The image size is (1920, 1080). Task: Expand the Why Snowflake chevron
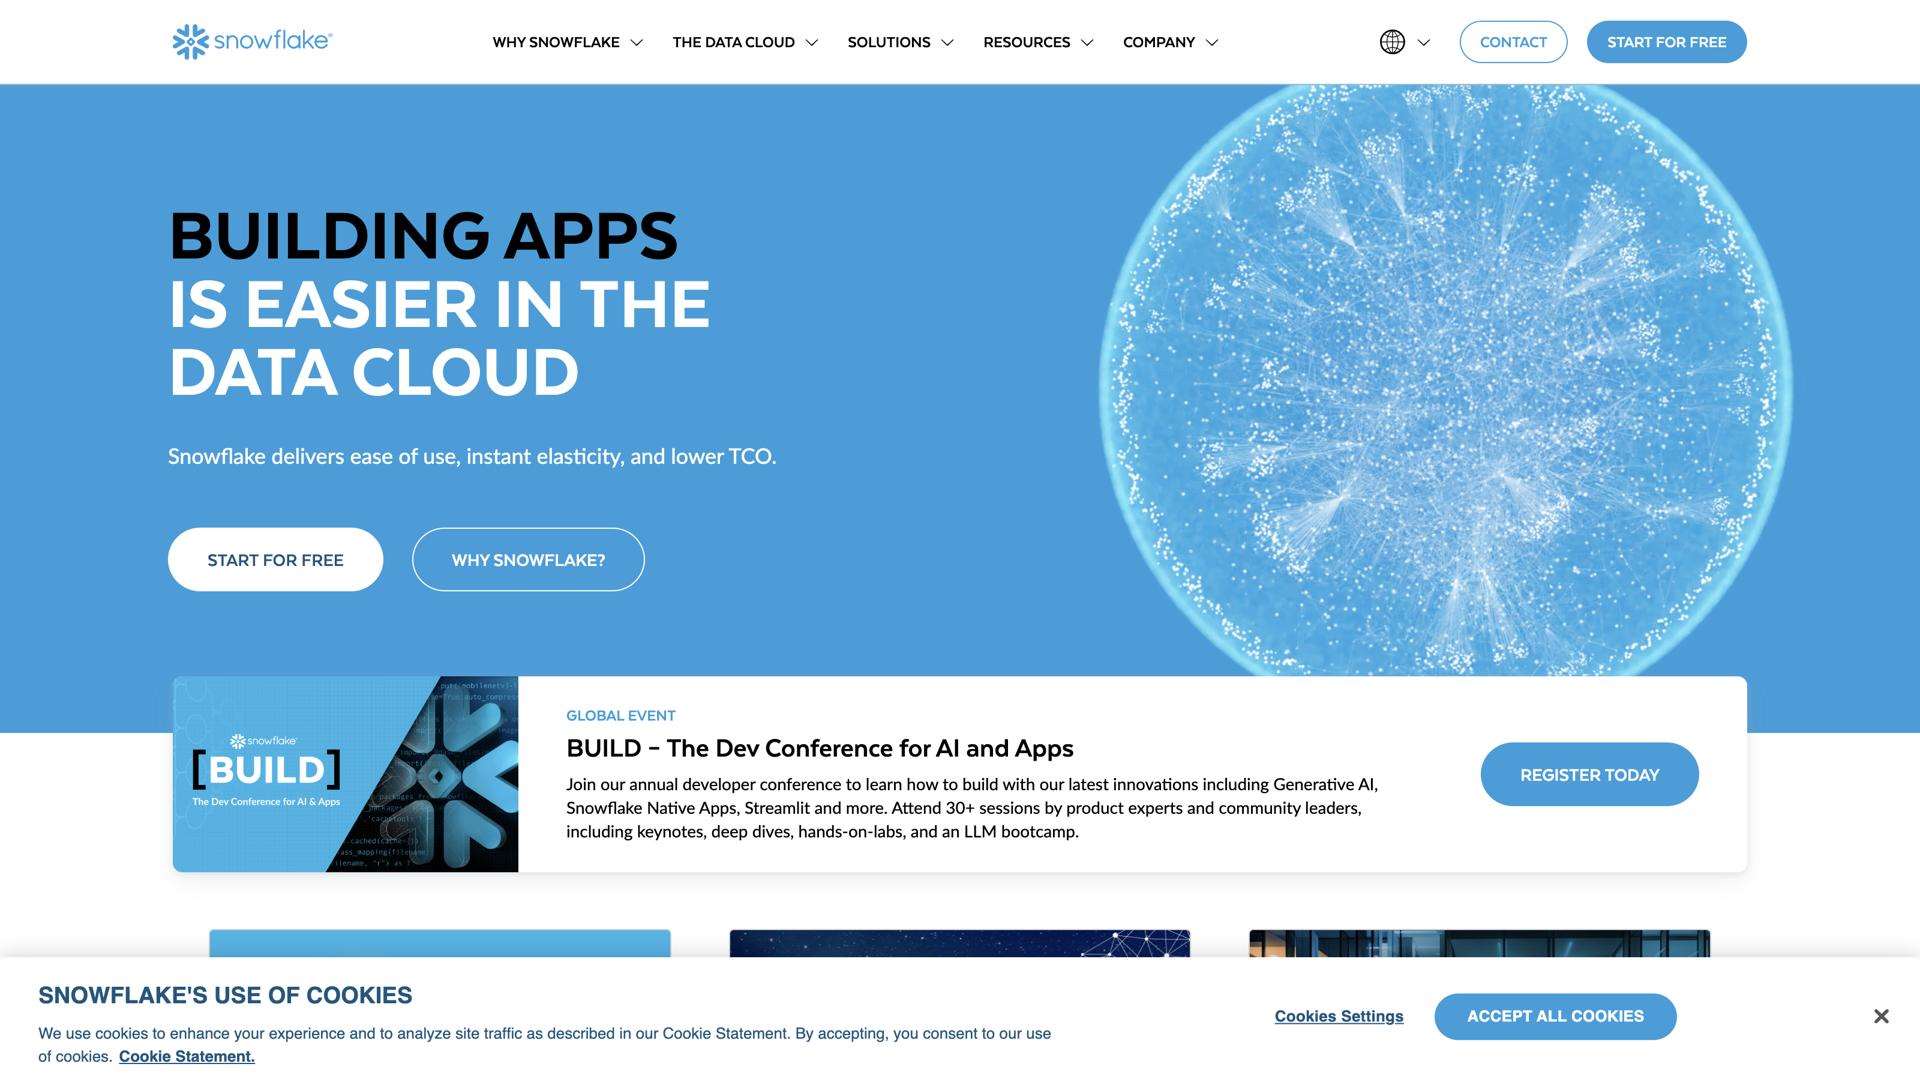pyautogui.click(x=636, y=43)
